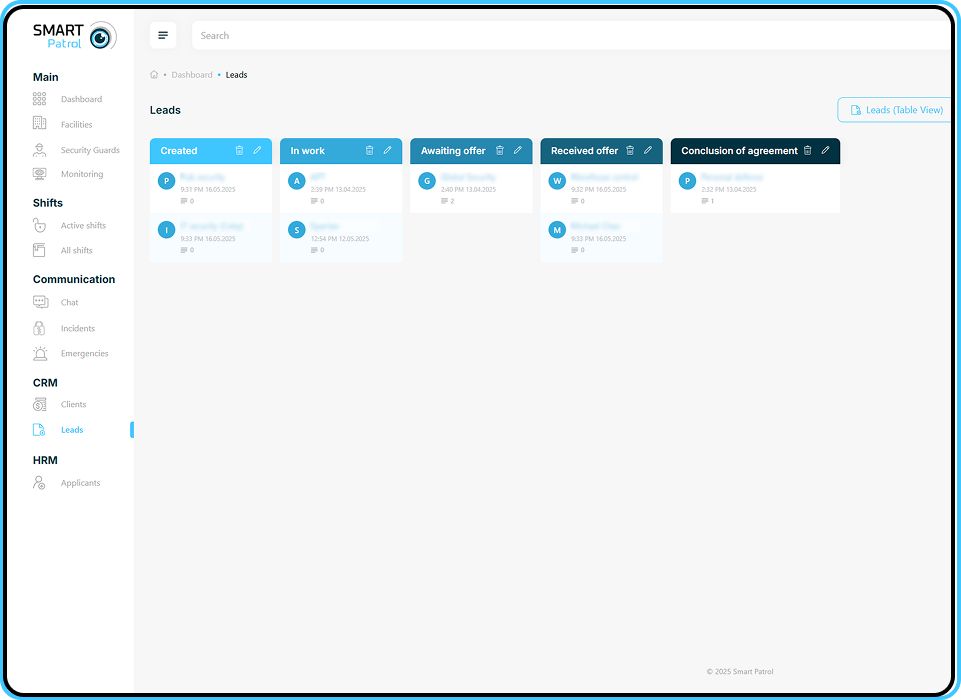The image size is (961, 700).
Task: Open Chat under Communication
Action: coord(69,302)
